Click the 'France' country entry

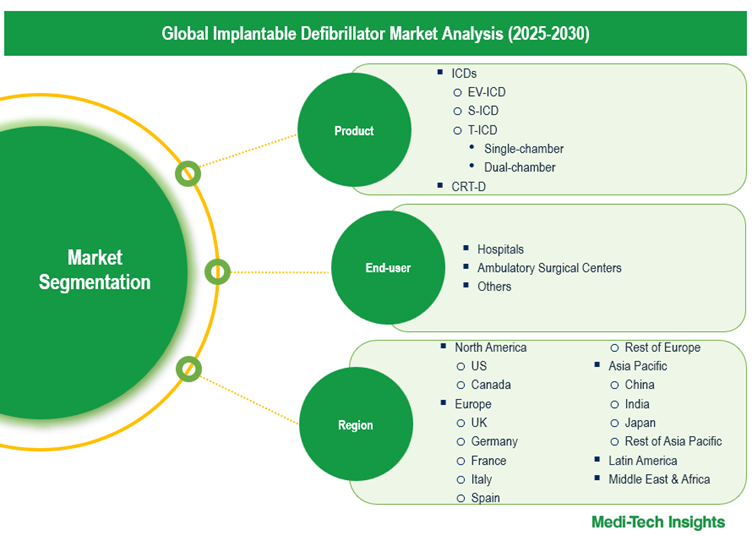coord(488,461)
